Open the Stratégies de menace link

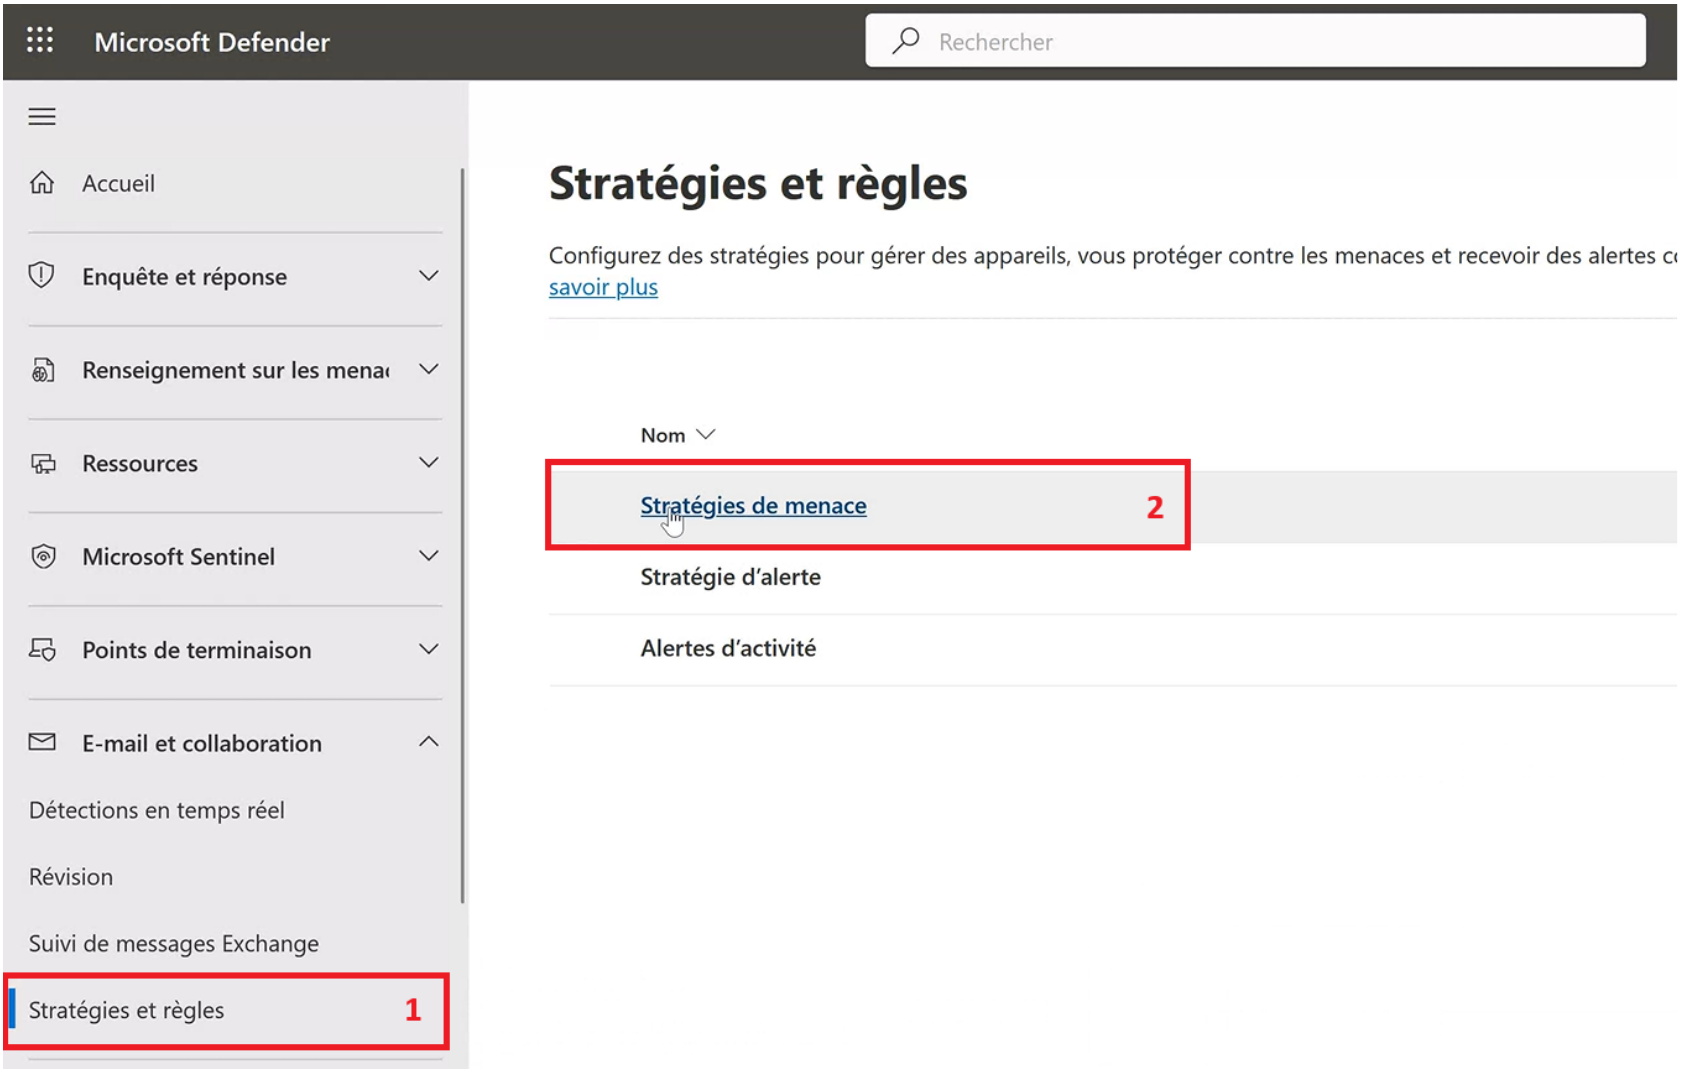coord(752,505)
